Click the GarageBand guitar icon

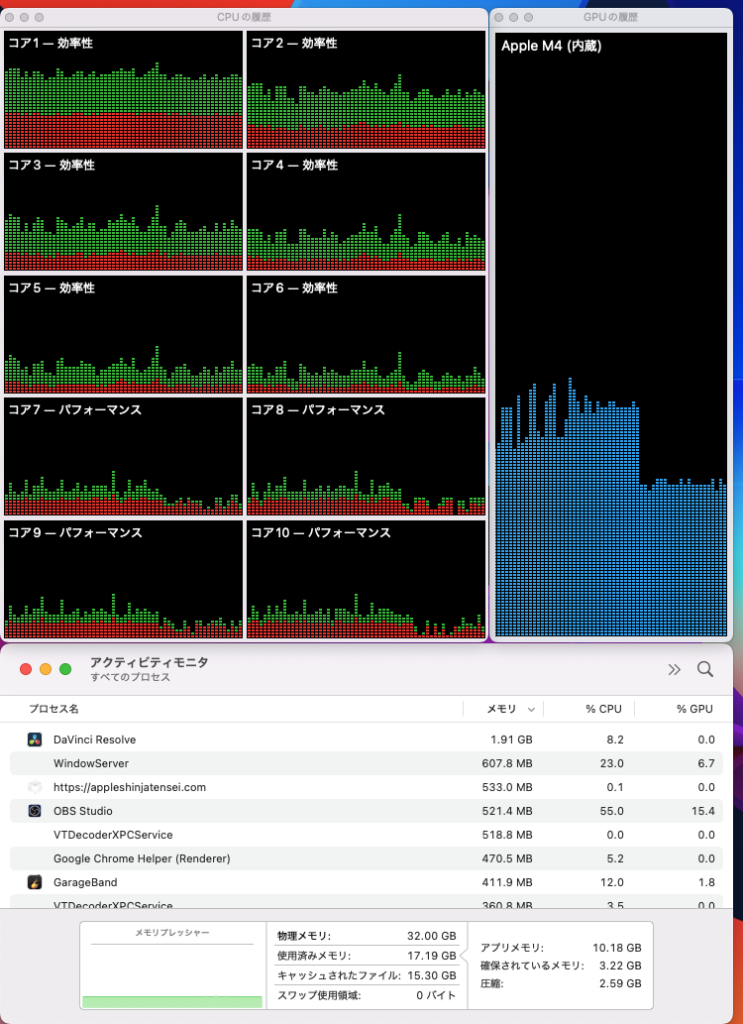click(x=35, y=882)
